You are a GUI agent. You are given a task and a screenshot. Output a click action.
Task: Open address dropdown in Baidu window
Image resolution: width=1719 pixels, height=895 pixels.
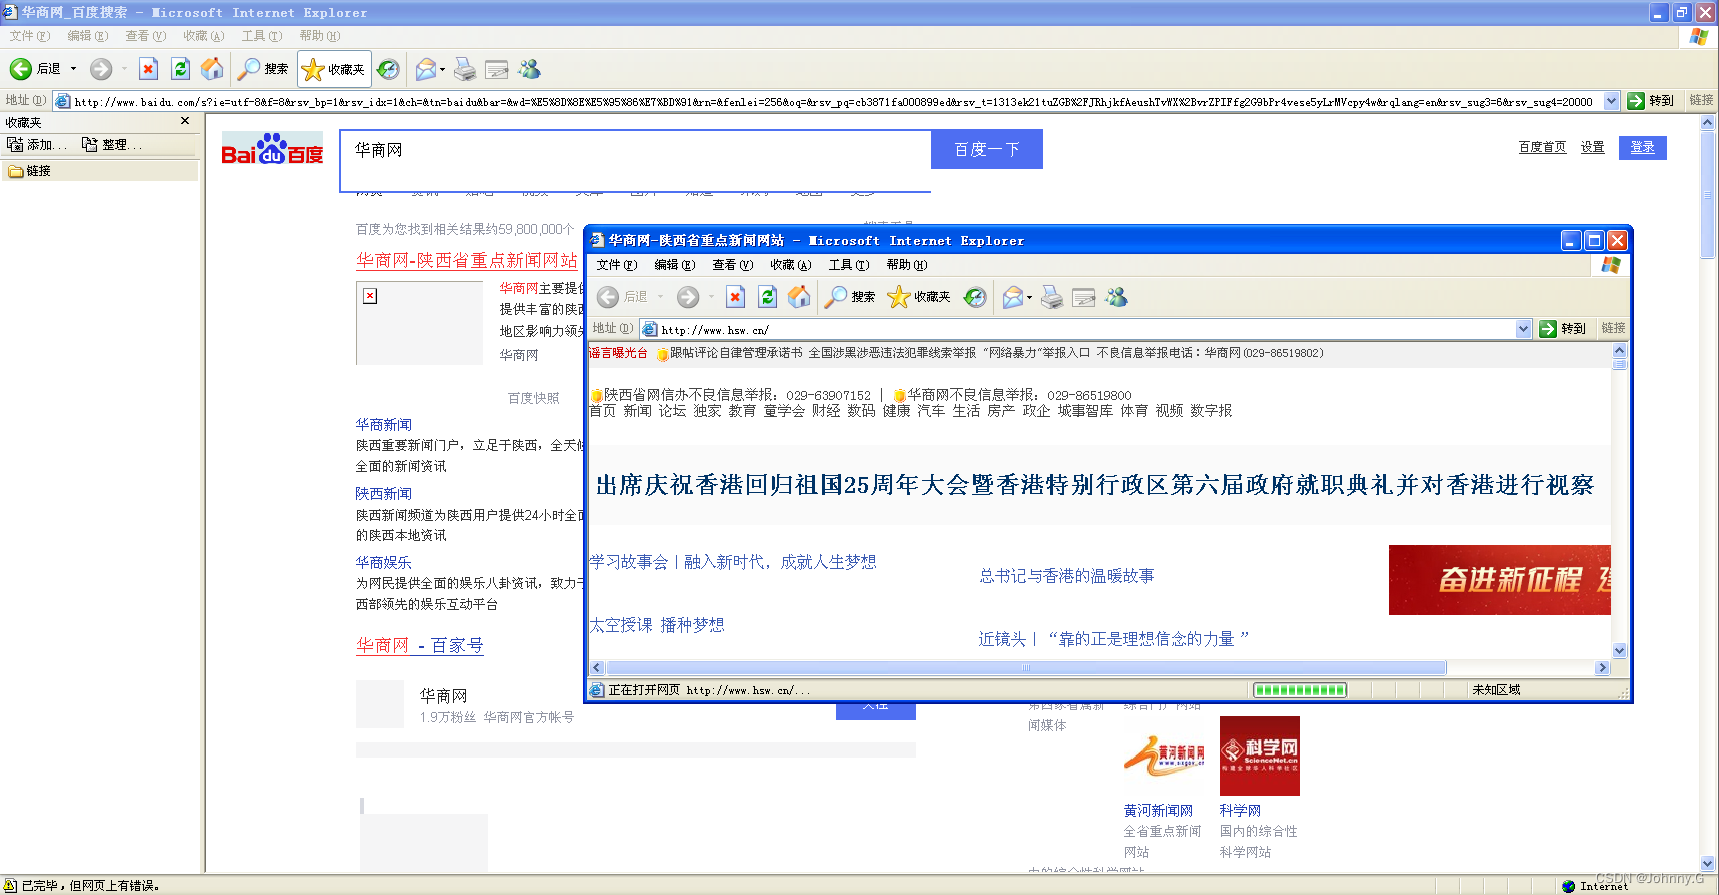click(x=1611, y=101)
